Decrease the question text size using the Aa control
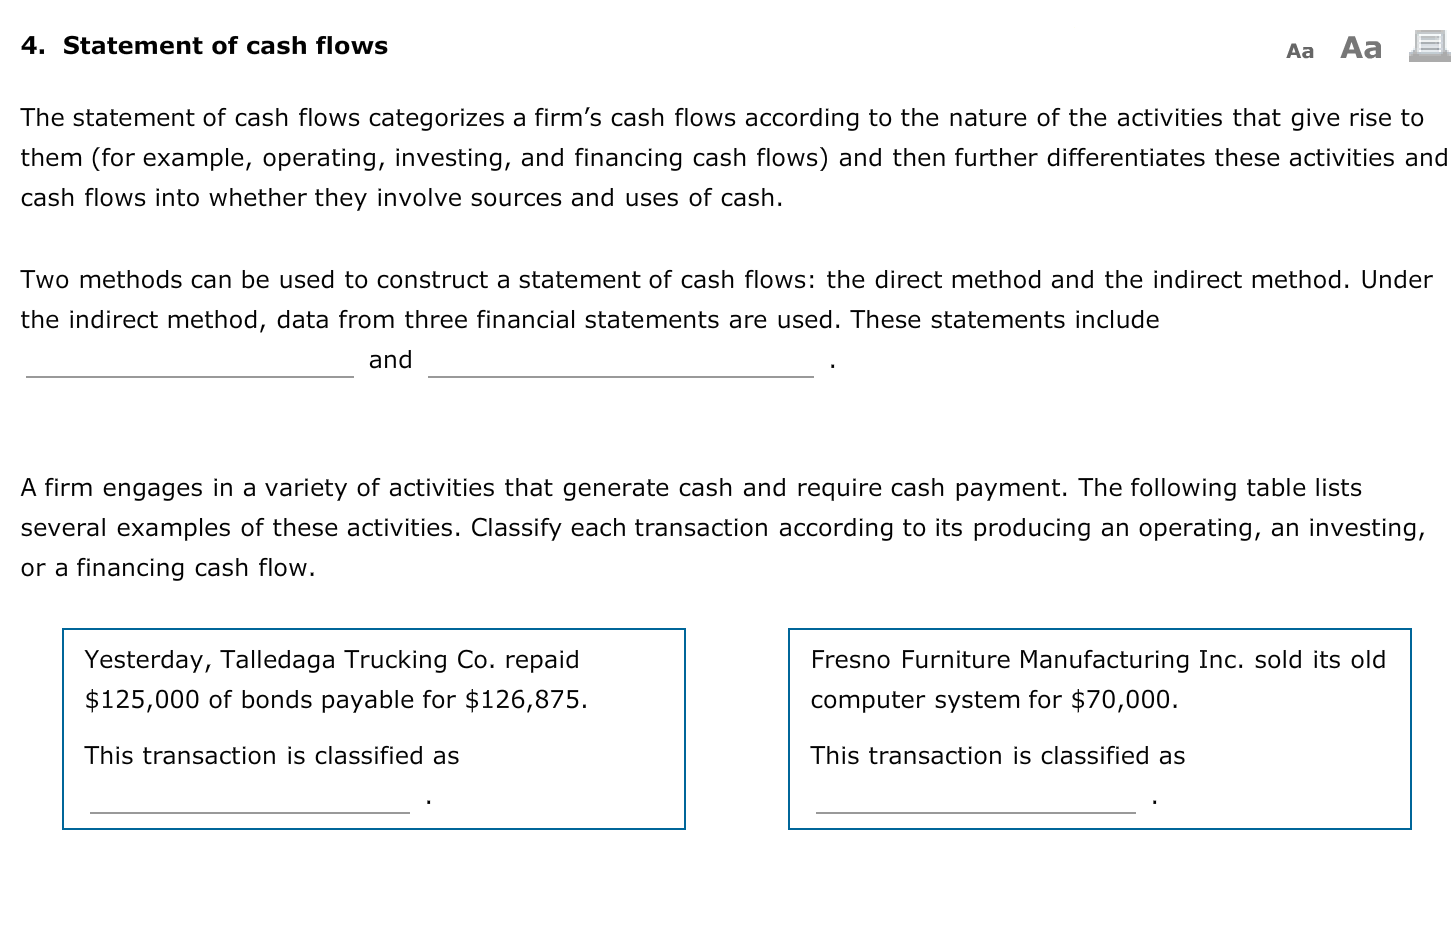The width and height of the screenshot is (1452, 940). (1299, 49)
